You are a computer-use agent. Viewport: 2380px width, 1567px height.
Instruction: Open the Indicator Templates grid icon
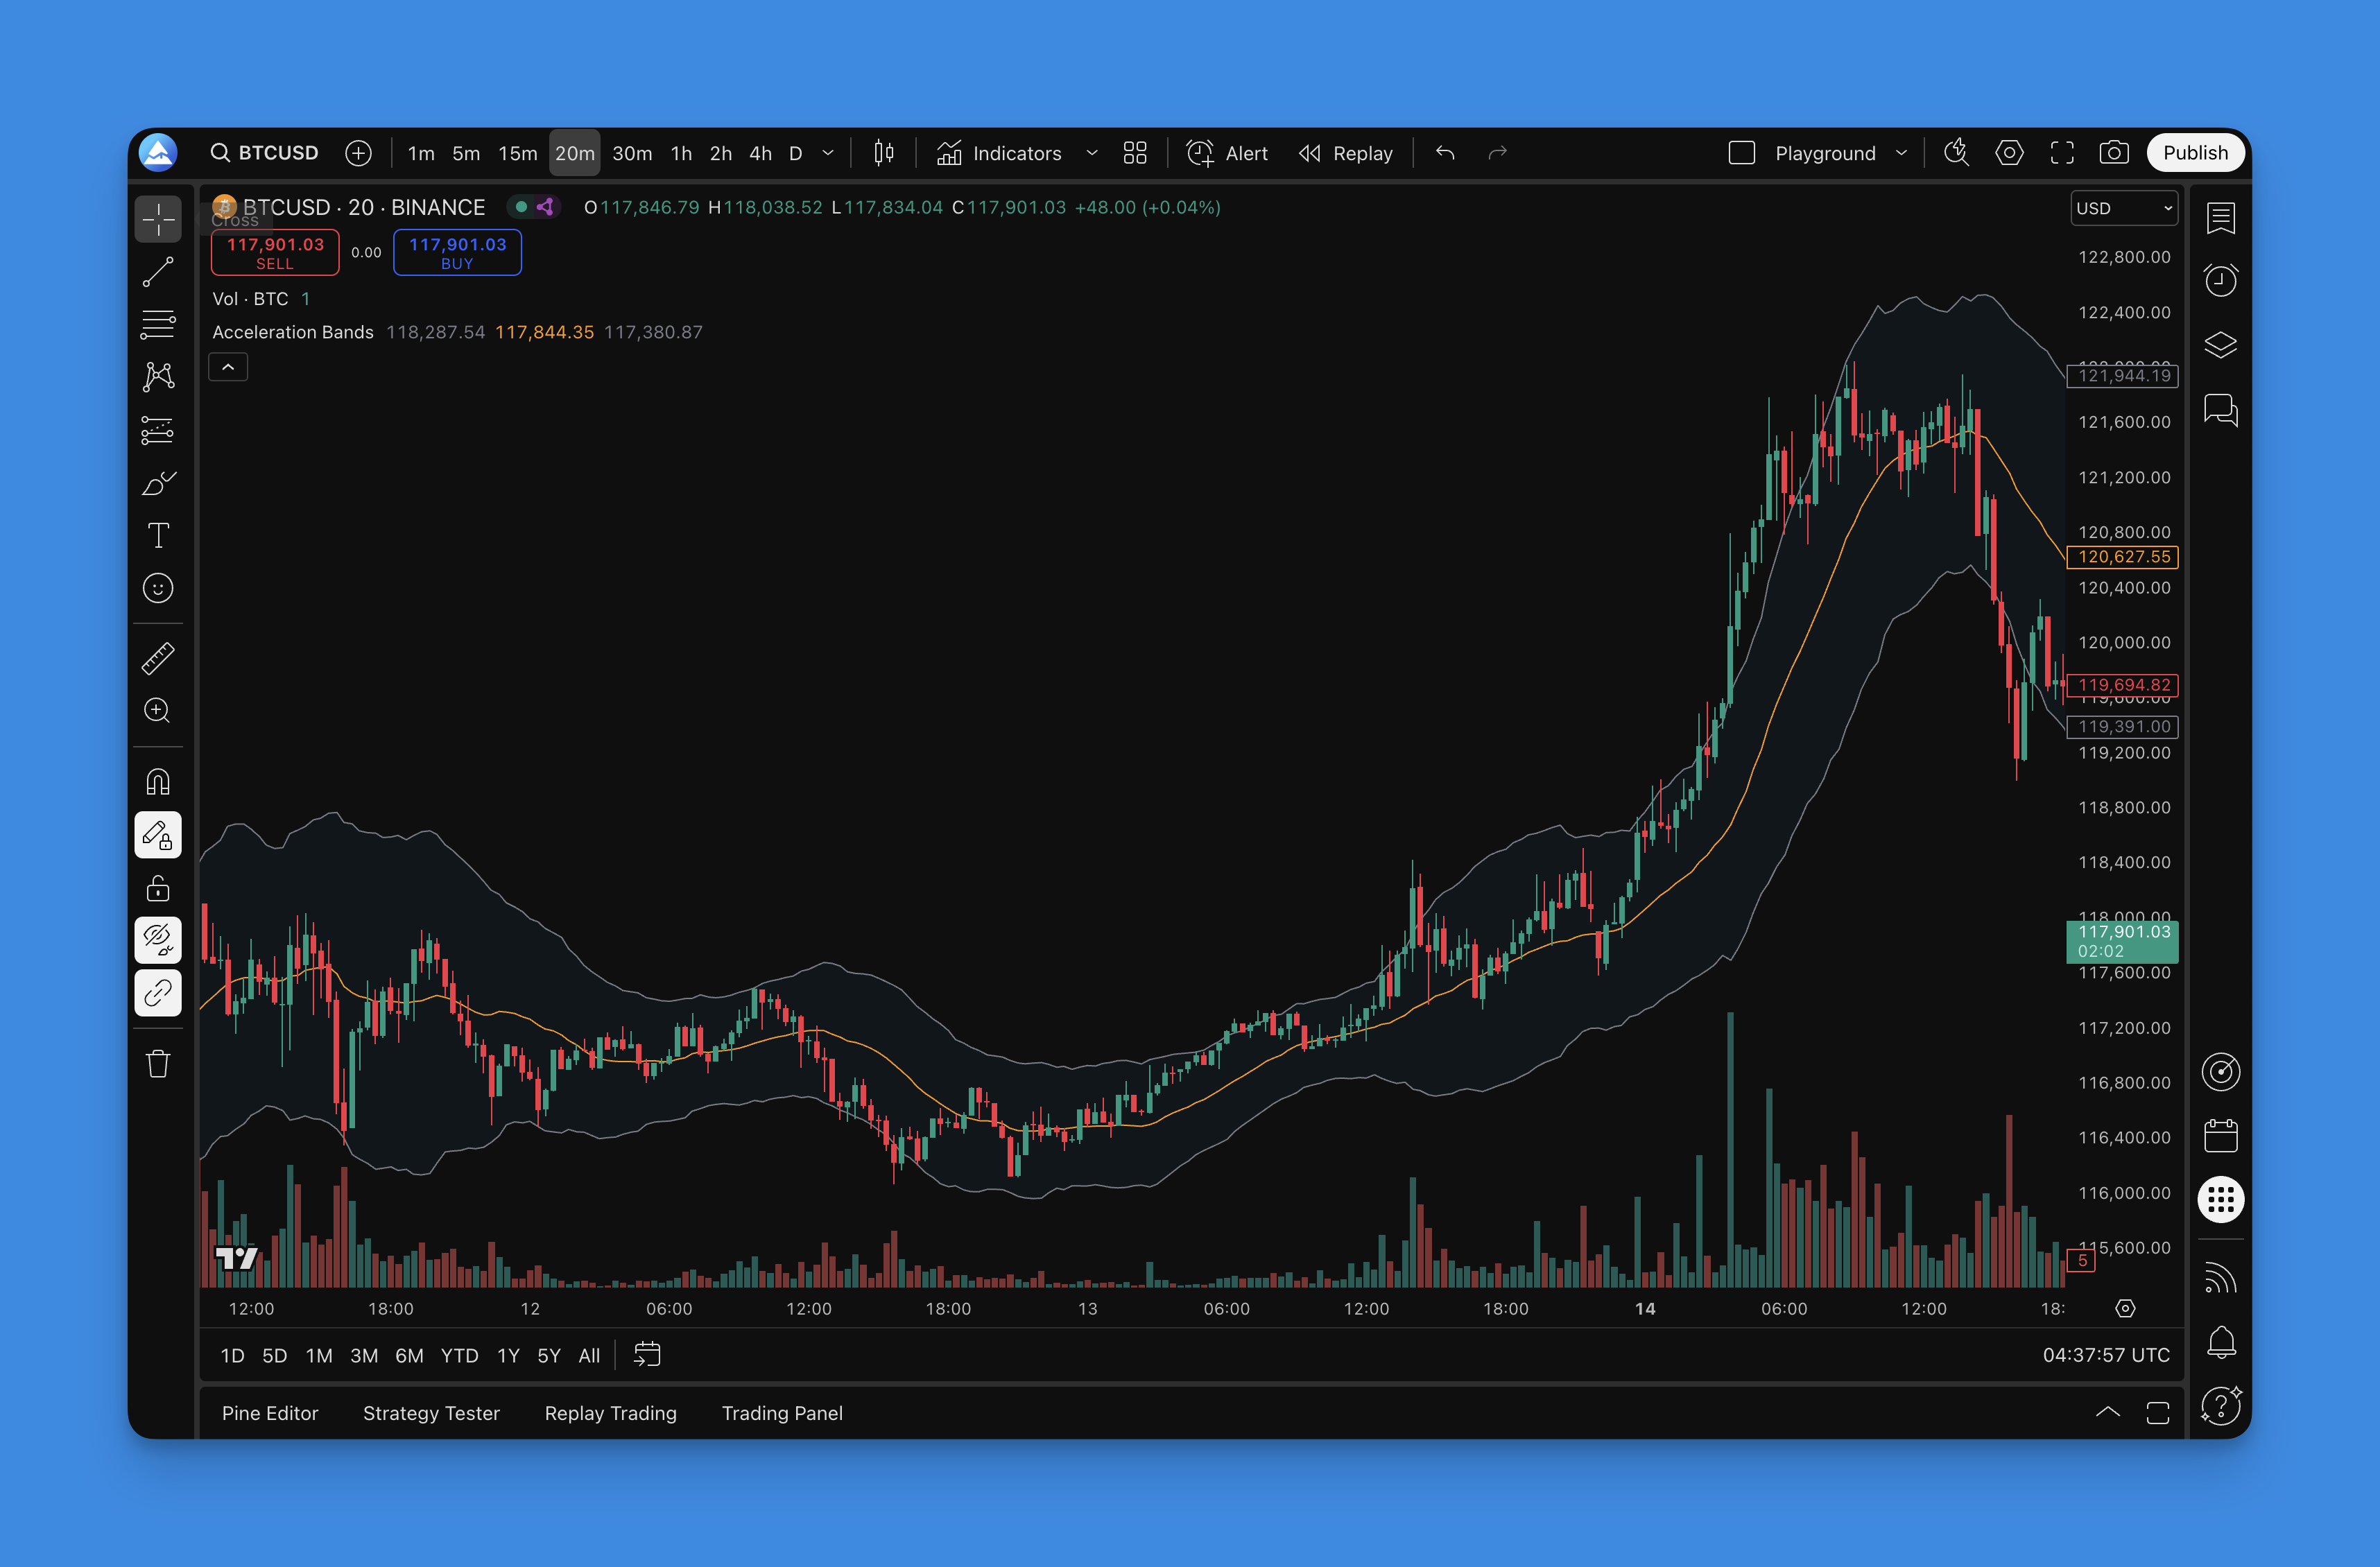click(x=1135, y=153)
